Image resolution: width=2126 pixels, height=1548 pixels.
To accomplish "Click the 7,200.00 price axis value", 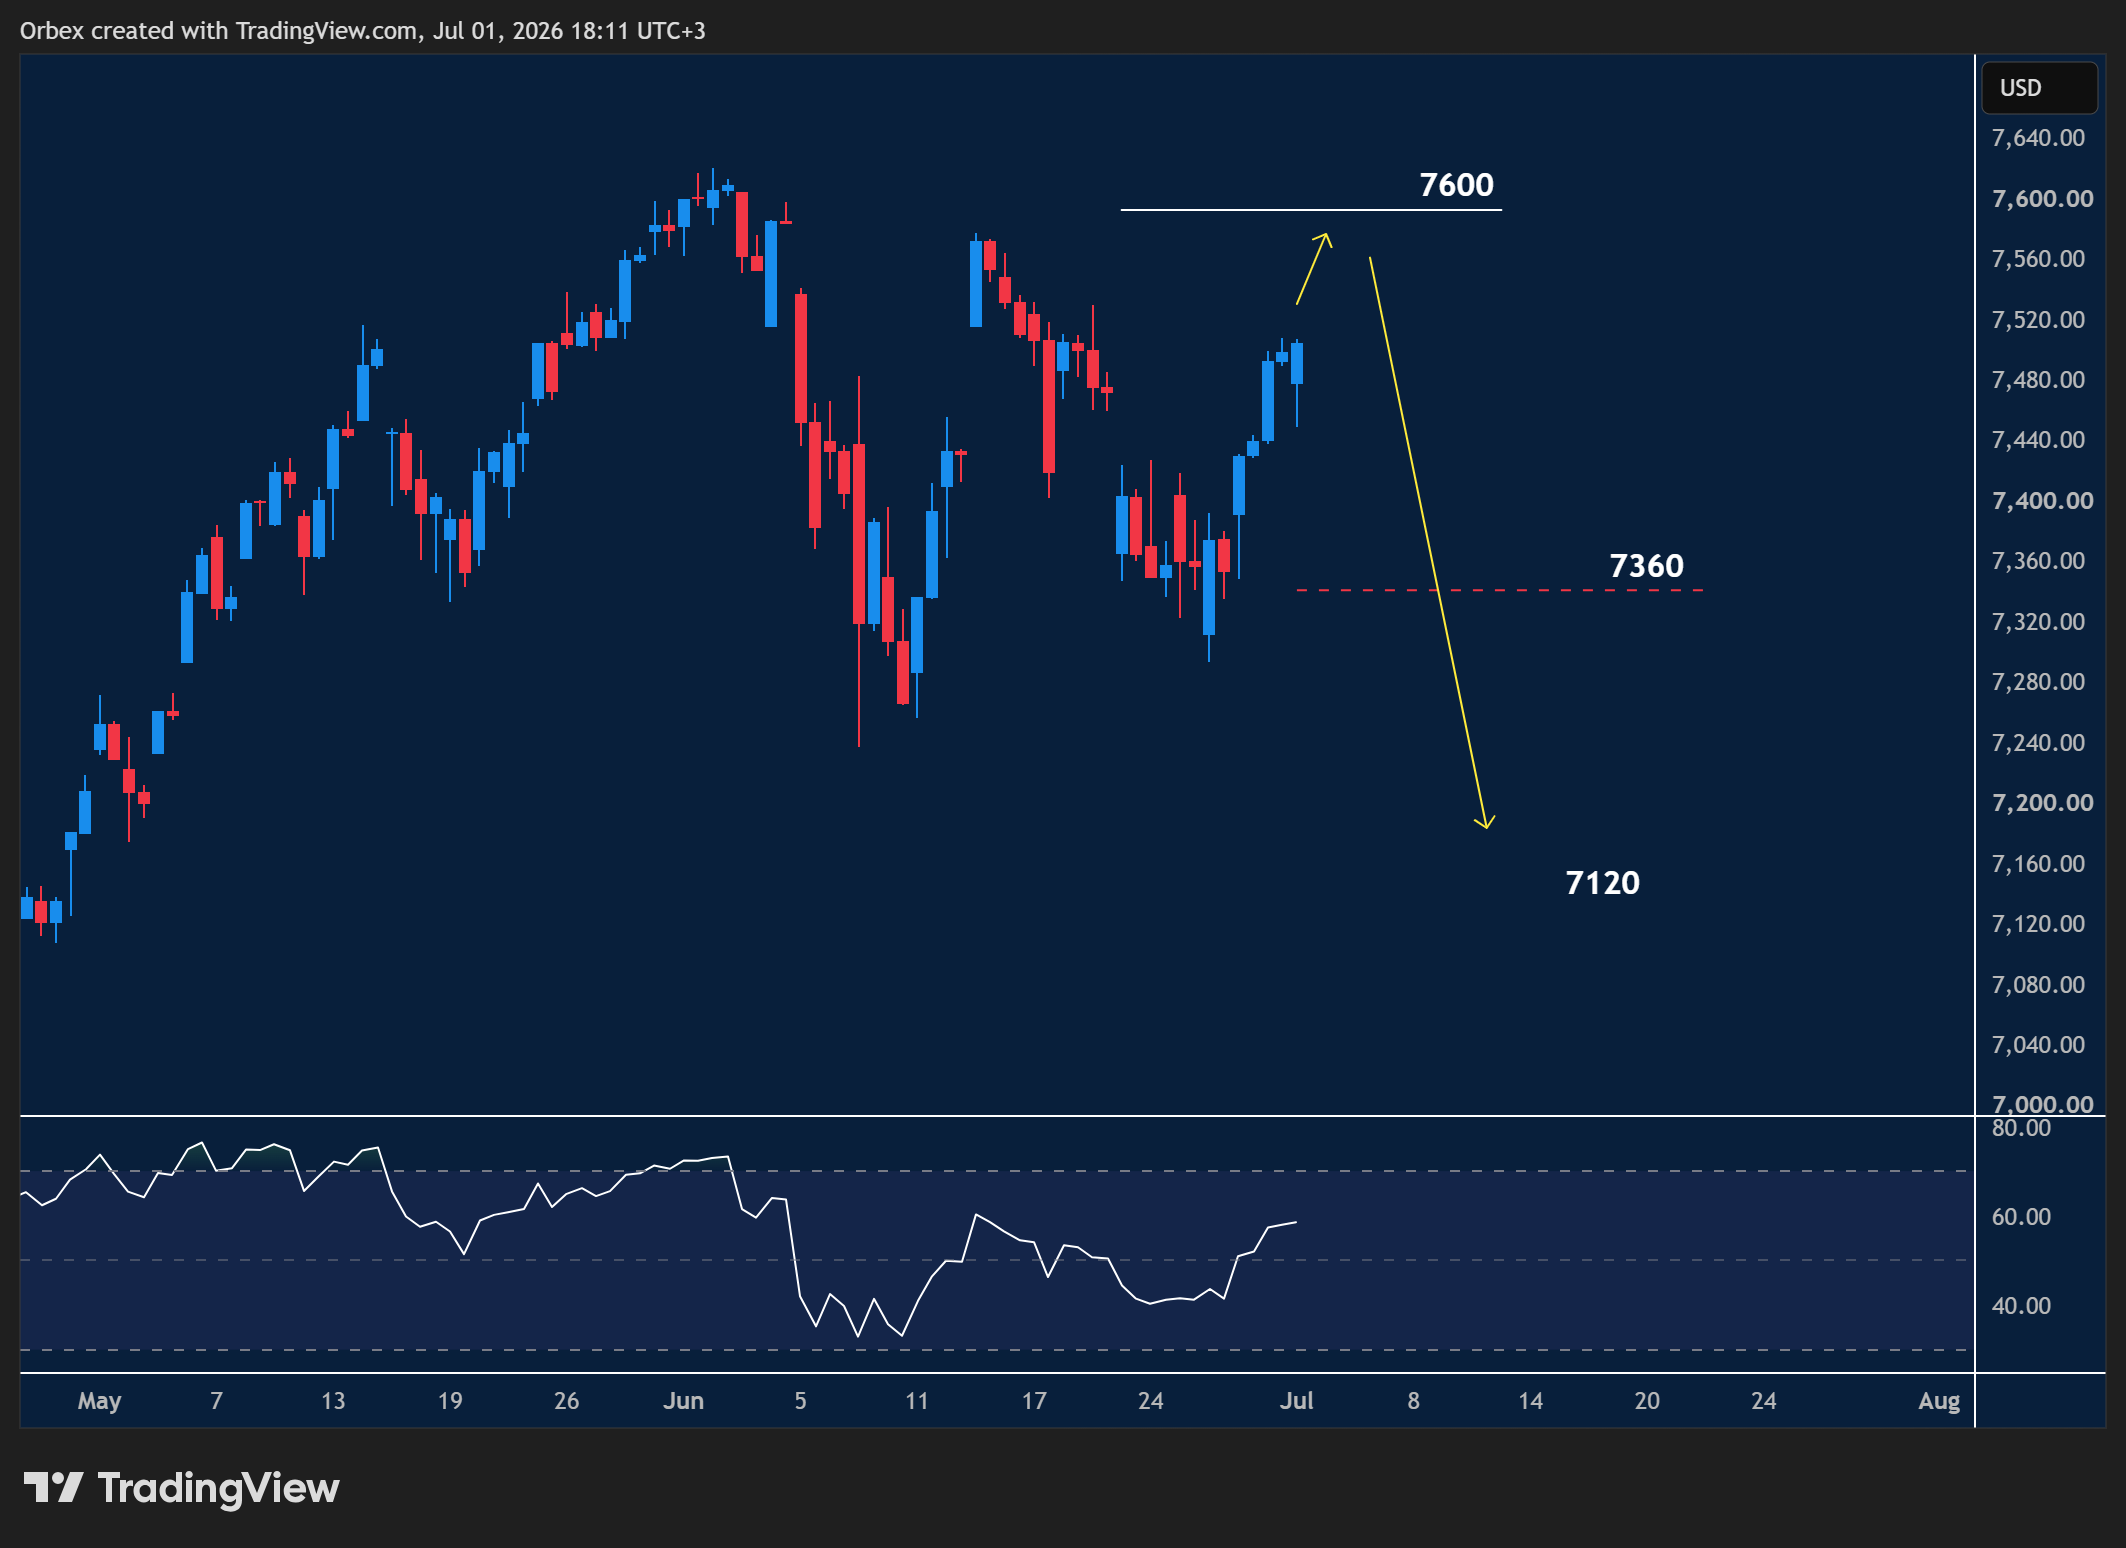I will coord(2042,803).
